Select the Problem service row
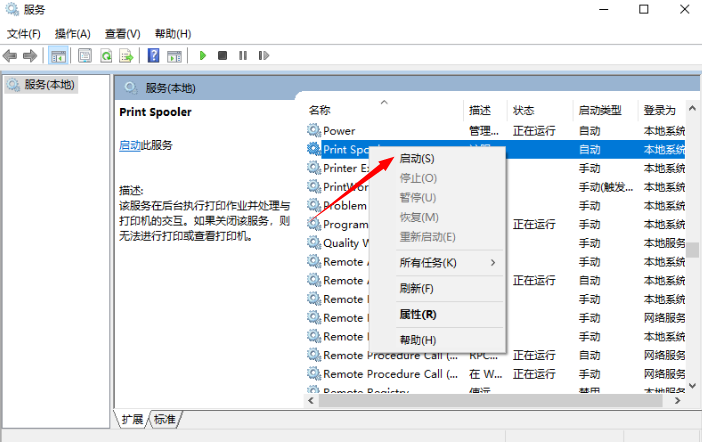 point(496,206)
